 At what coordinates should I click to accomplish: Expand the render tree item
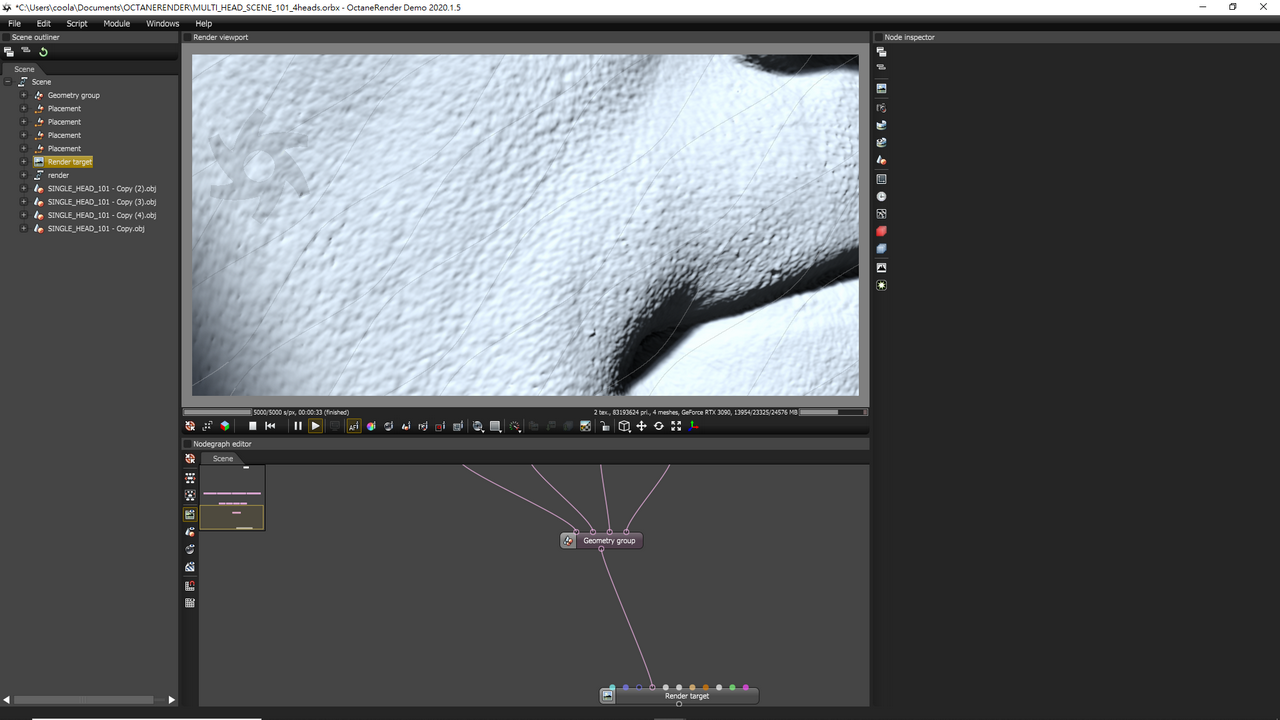tap(24, 175)
